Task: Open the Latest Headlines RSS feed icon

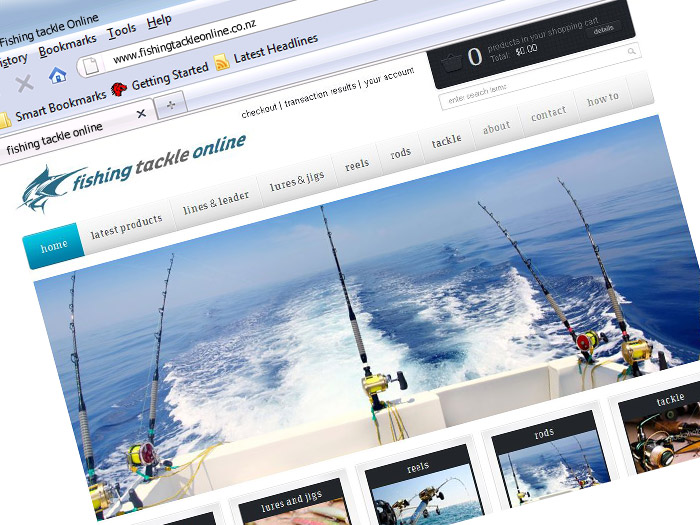Action: (x=222, y=61)
